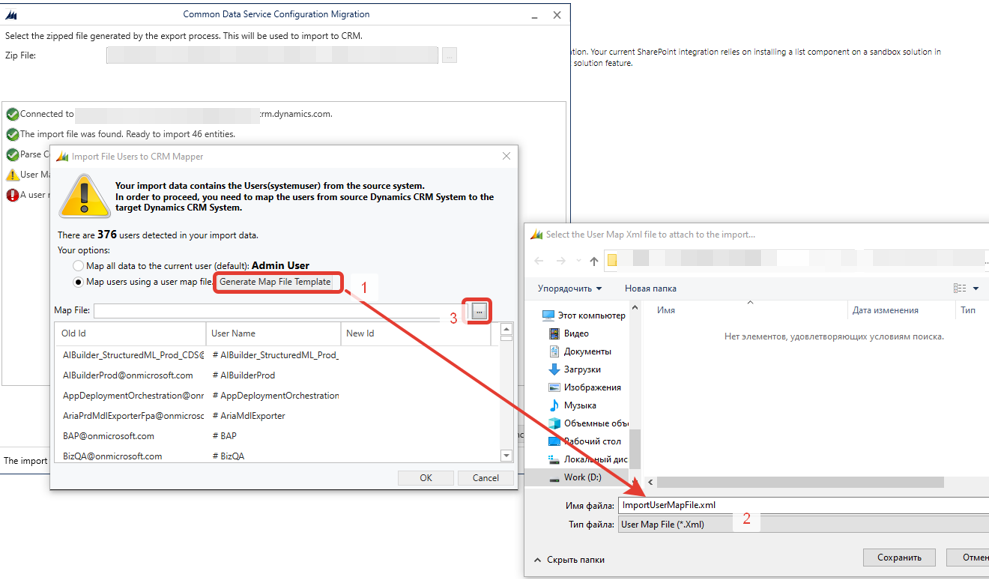Select the AIBuilder_StructuredML_Prod_CDS row
This screenshot has width=989, height=579.
tap(276, 355)
